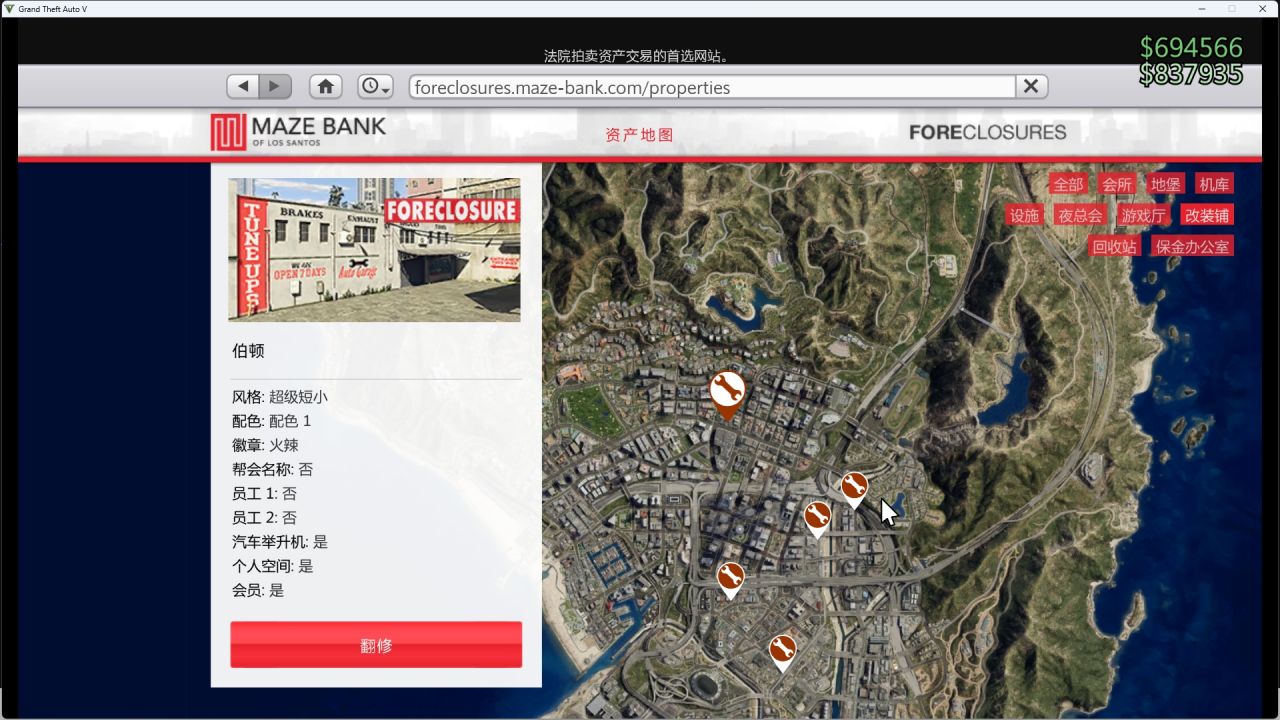Filter the map by 全部
The image size is (1280, 720).
[x=1068, y=184]
